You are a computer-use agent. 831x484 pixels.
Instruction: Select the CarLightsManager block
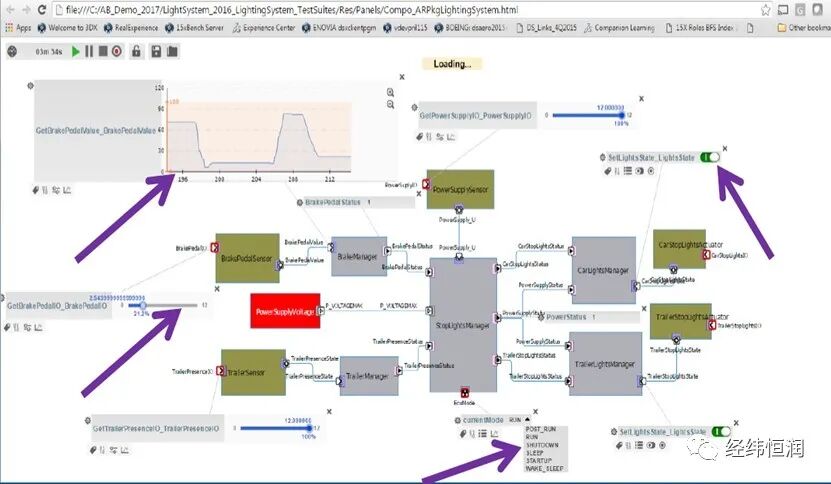pyautogui.click(x=604, y=270)
